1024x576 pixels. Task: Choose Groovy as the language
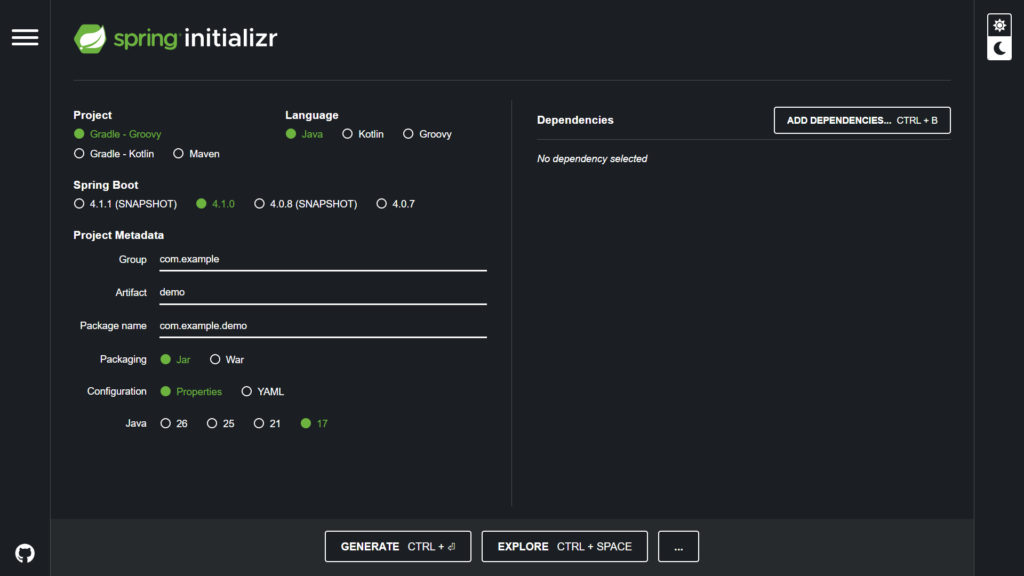point(427,134)
